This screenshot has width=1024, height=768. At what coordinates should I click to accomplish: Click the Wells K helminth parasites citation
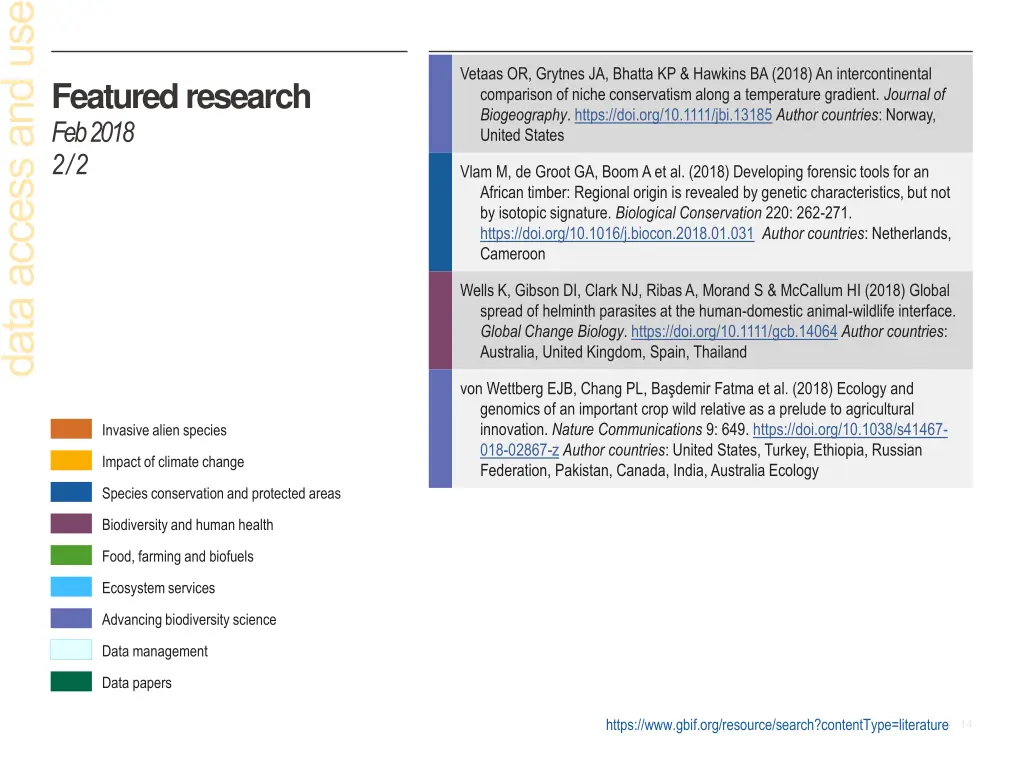pos(712,321)
